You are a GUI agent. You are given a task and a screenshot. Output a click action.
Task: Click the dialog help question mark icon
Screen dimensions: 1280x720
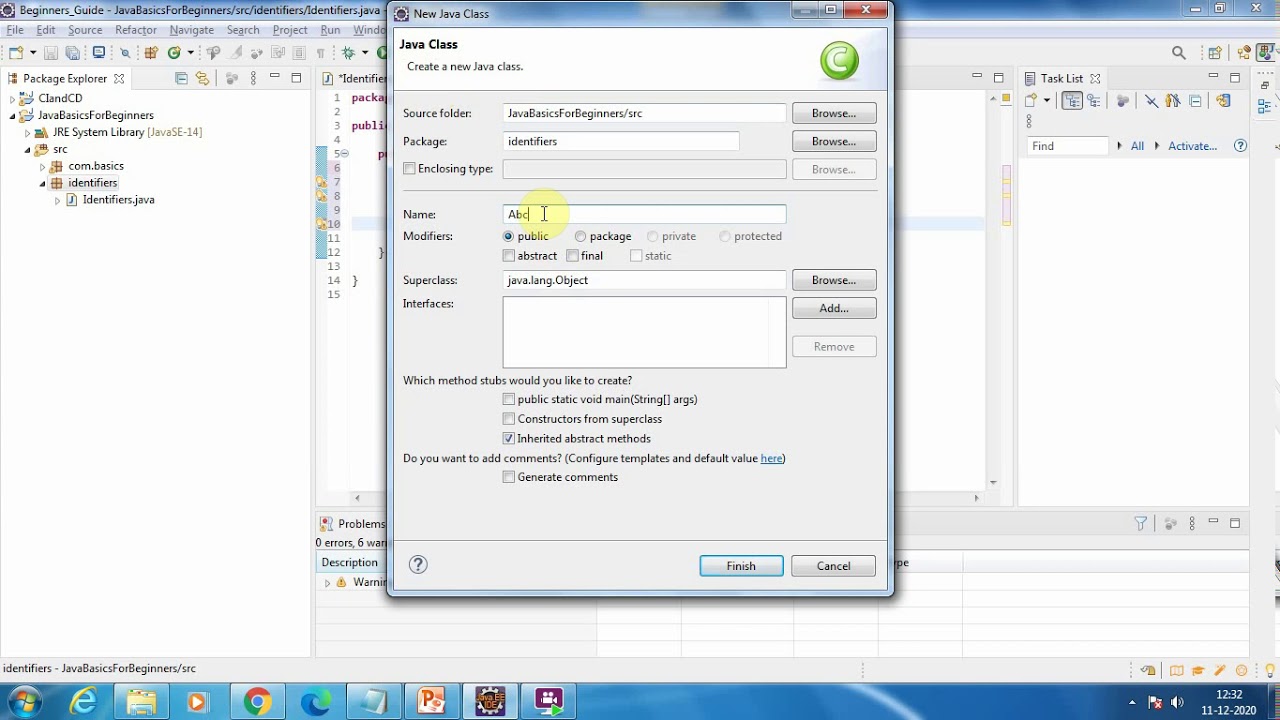pos(418,565)
